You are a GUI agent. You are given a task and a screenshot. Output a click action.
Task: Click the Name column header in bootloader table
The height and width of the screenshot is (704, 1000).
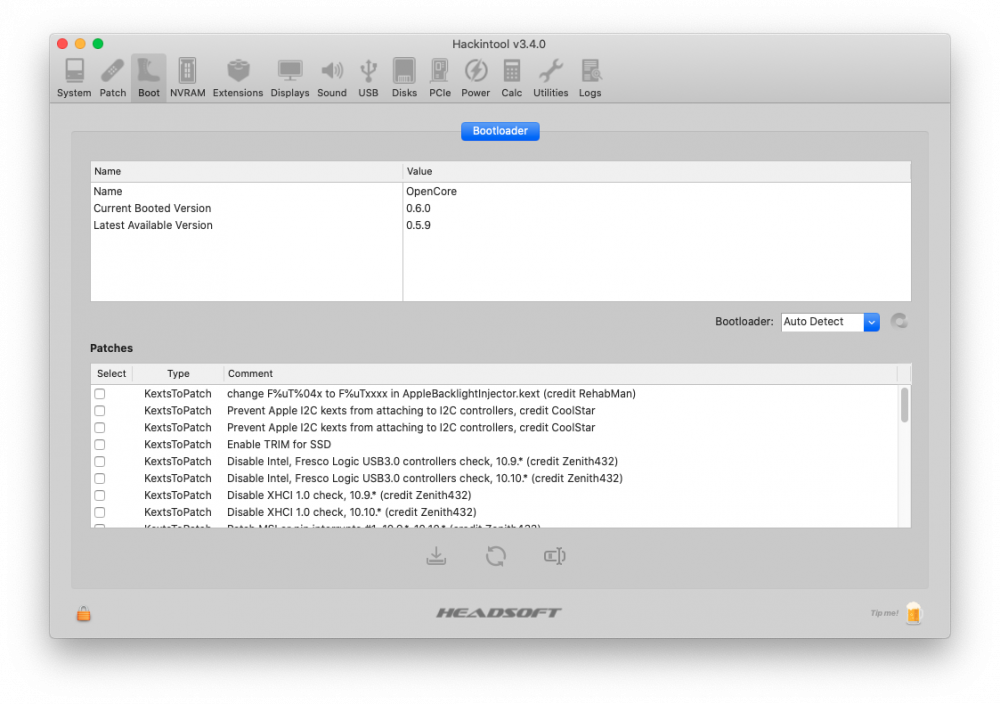coord(246,172)
